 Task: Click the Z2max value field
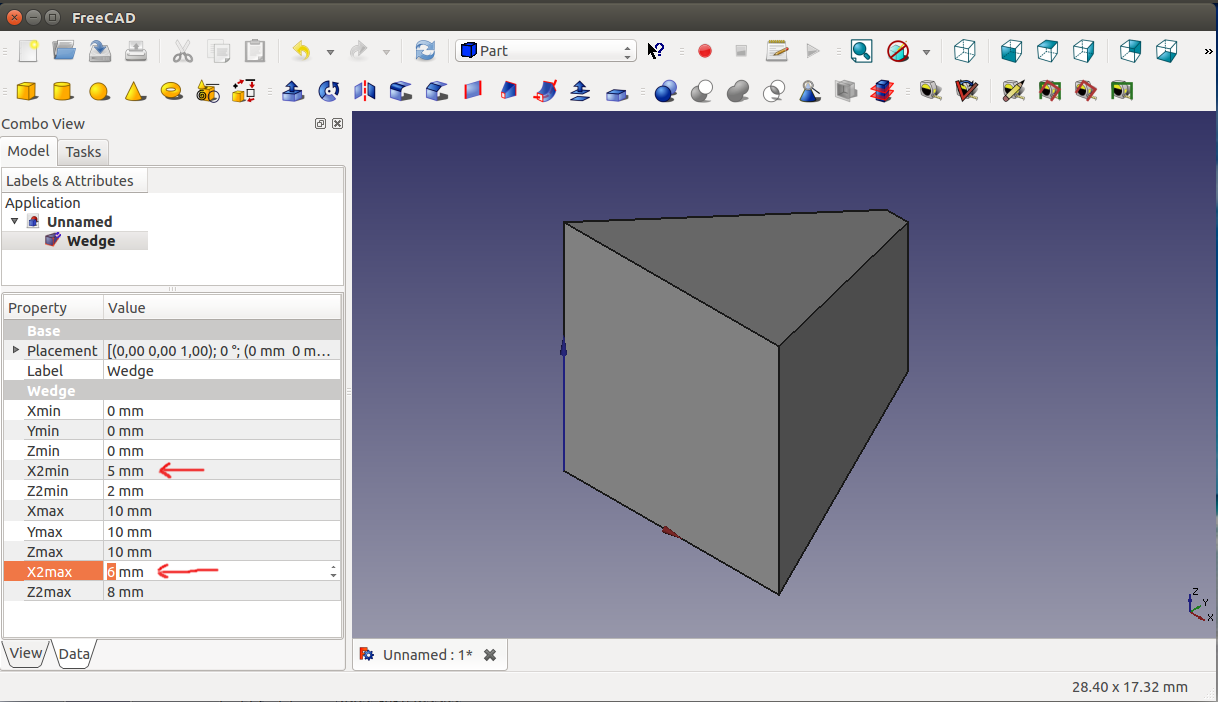click(x=220, y=592)
